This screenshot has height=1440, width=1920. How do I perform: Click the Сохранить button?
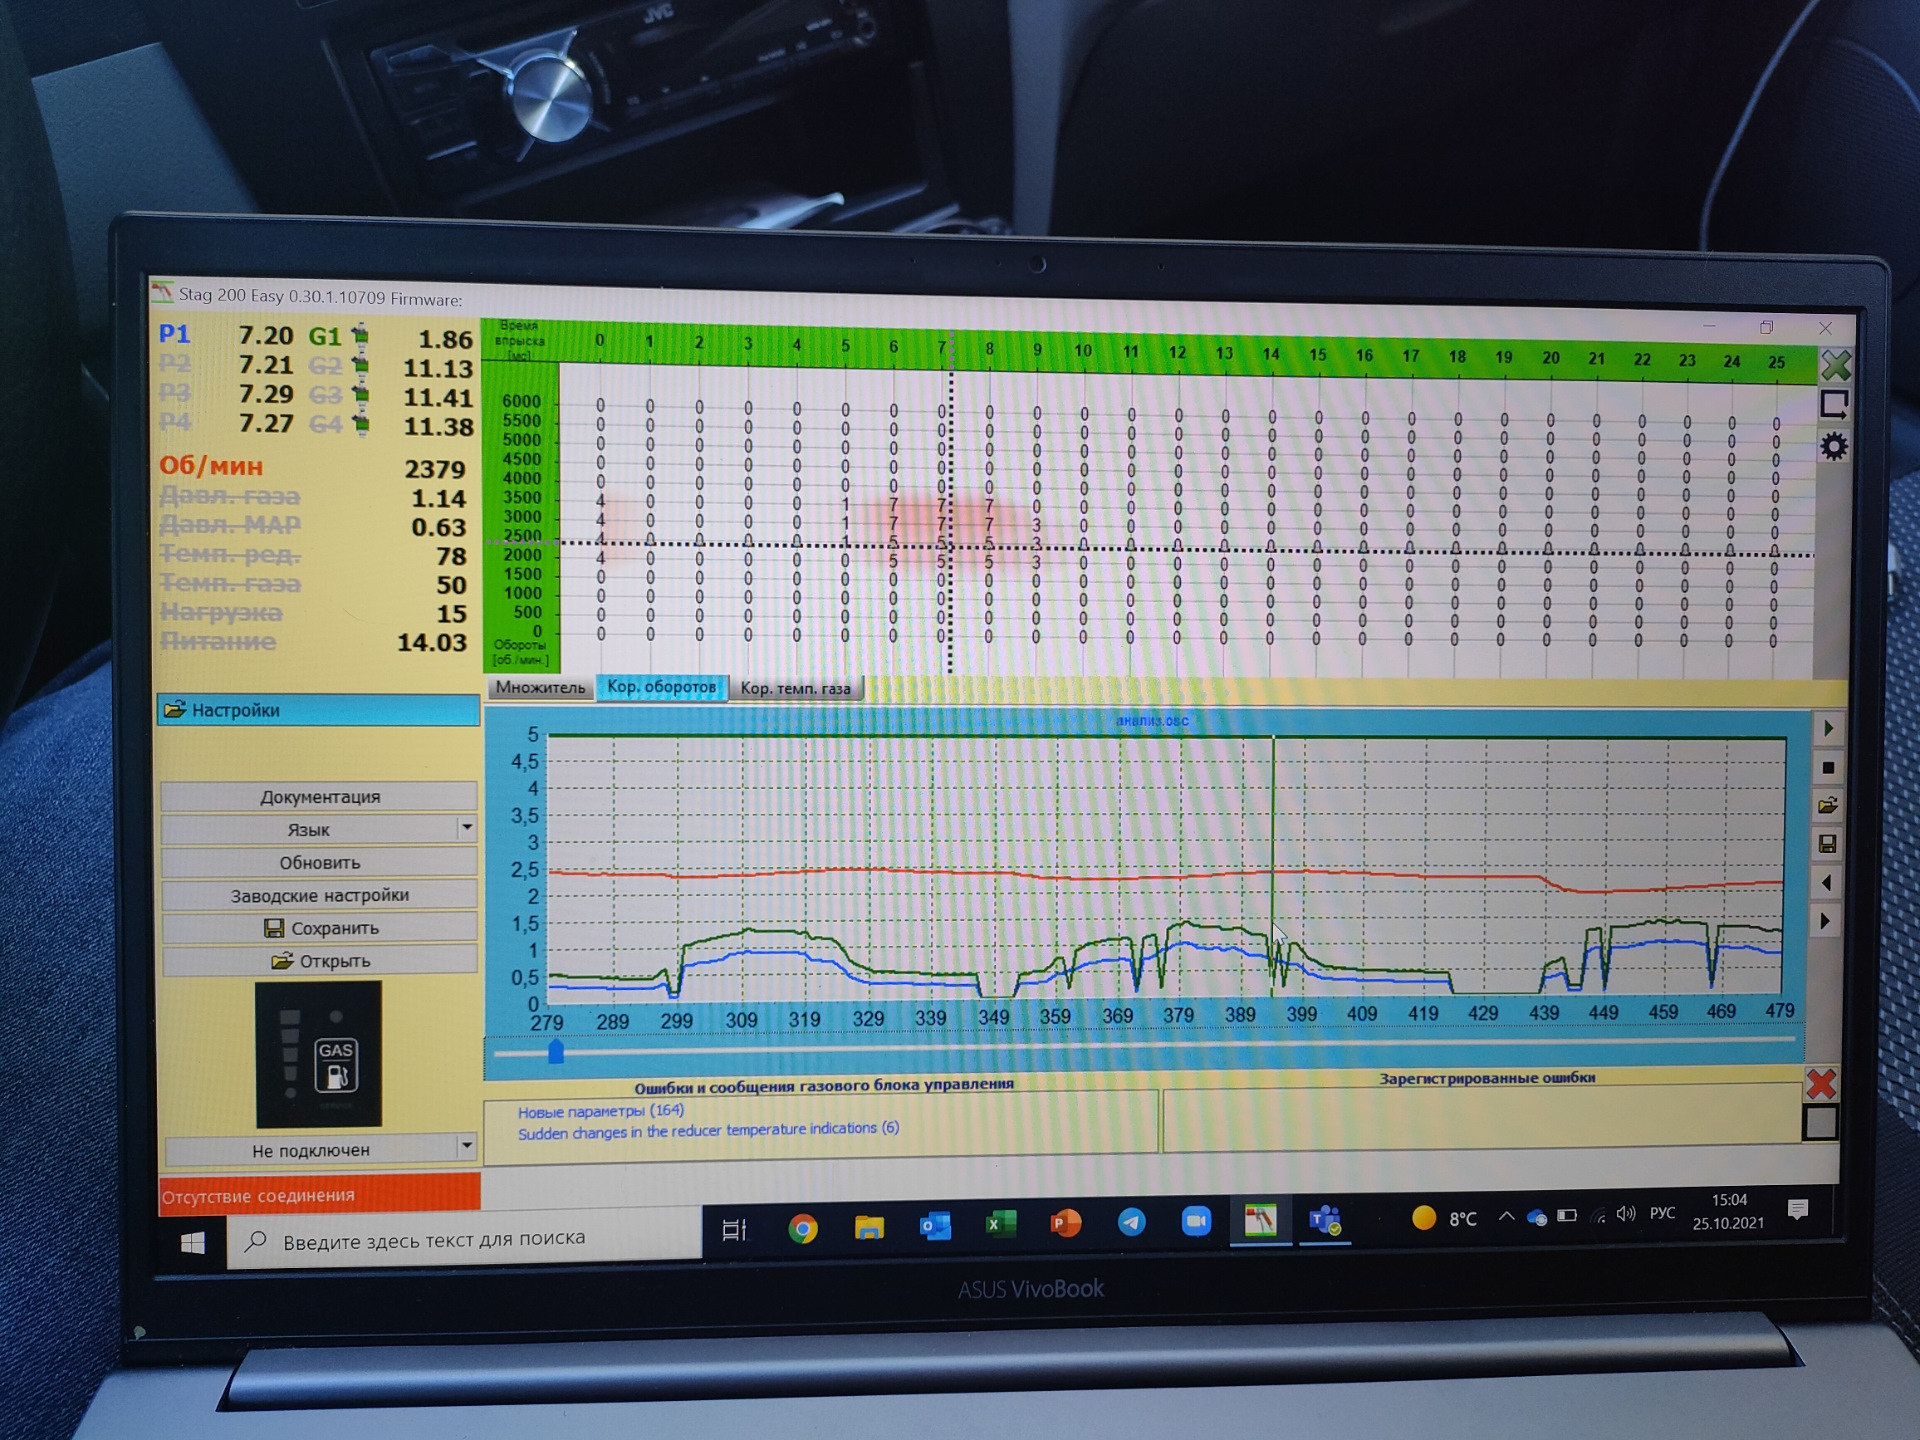[319, 928]
